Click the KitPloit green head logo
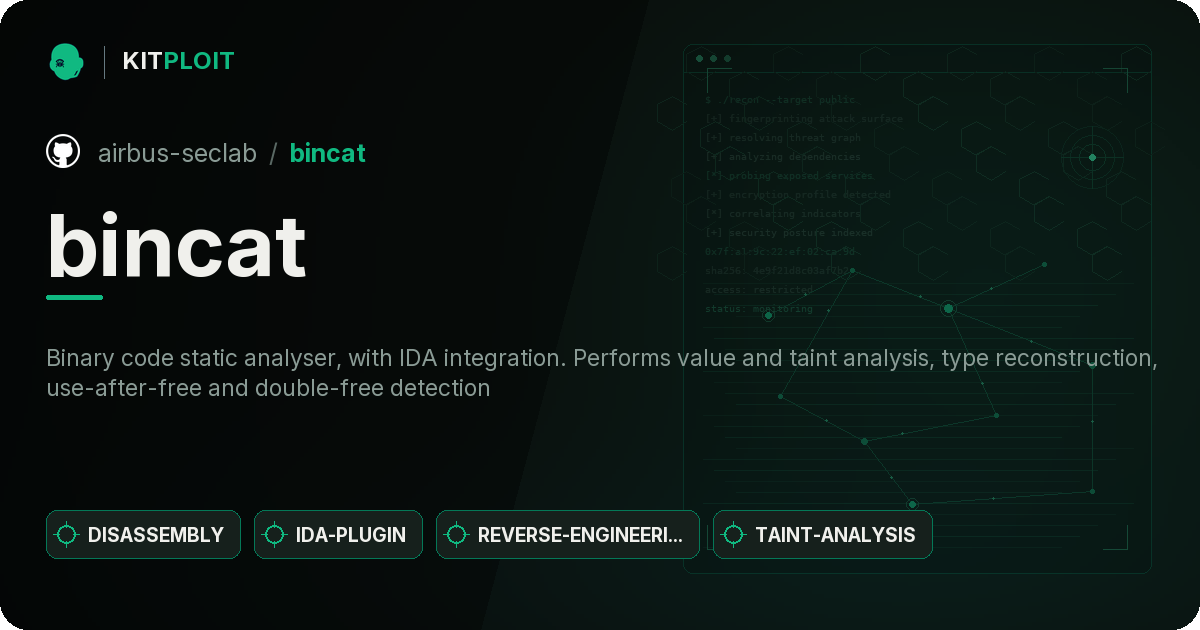 pyautogui.click(x=66, y=61)
